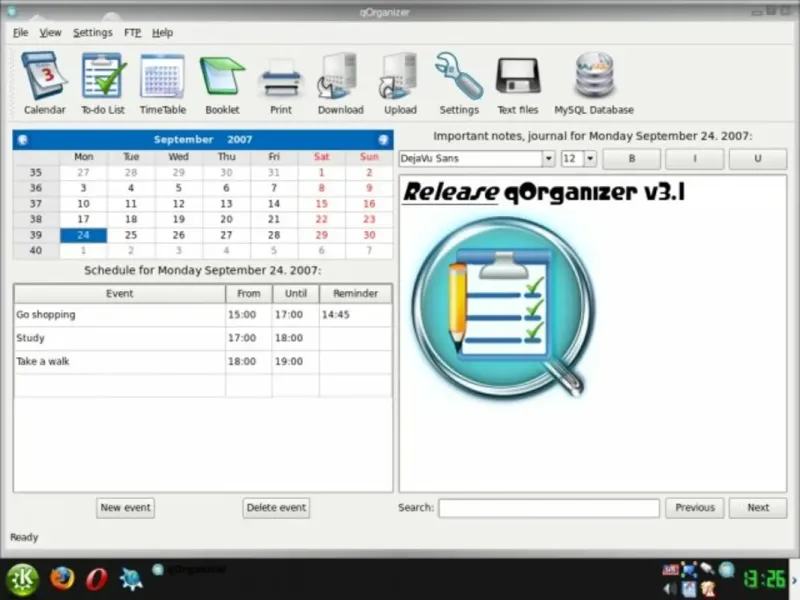Click the Upload toolbar icon
This screenshot has width=800, height=600.
400,83
